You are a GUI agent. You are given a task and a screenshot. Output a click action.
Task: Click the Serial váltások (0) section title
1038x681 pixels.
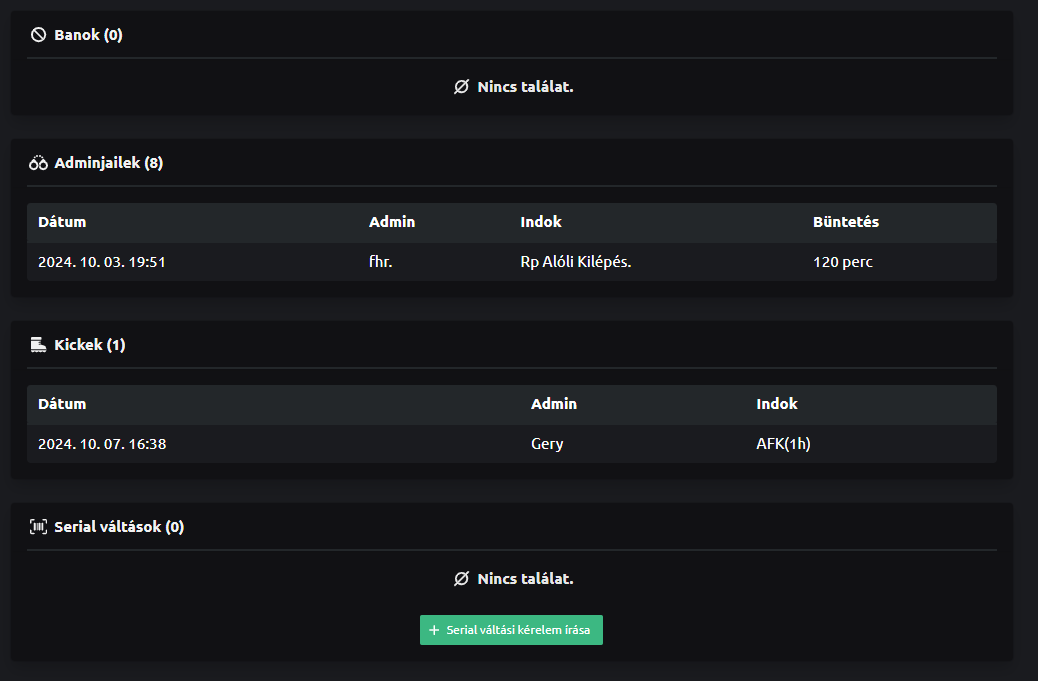pyautogui.click(x=118, y=527)
